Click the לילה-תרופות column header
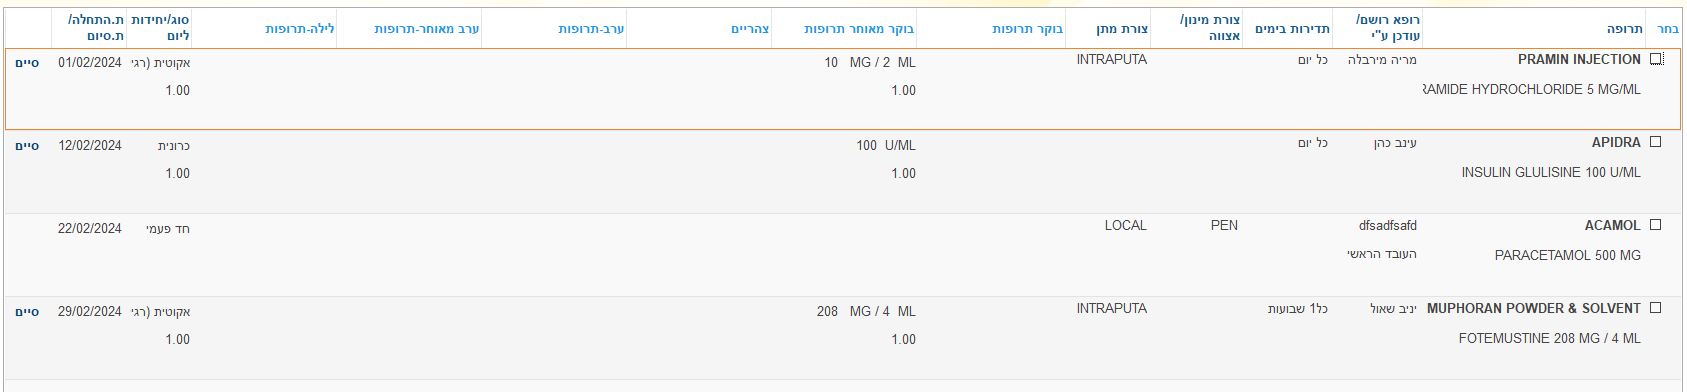The image size is (1687, 392). point(300,29)
